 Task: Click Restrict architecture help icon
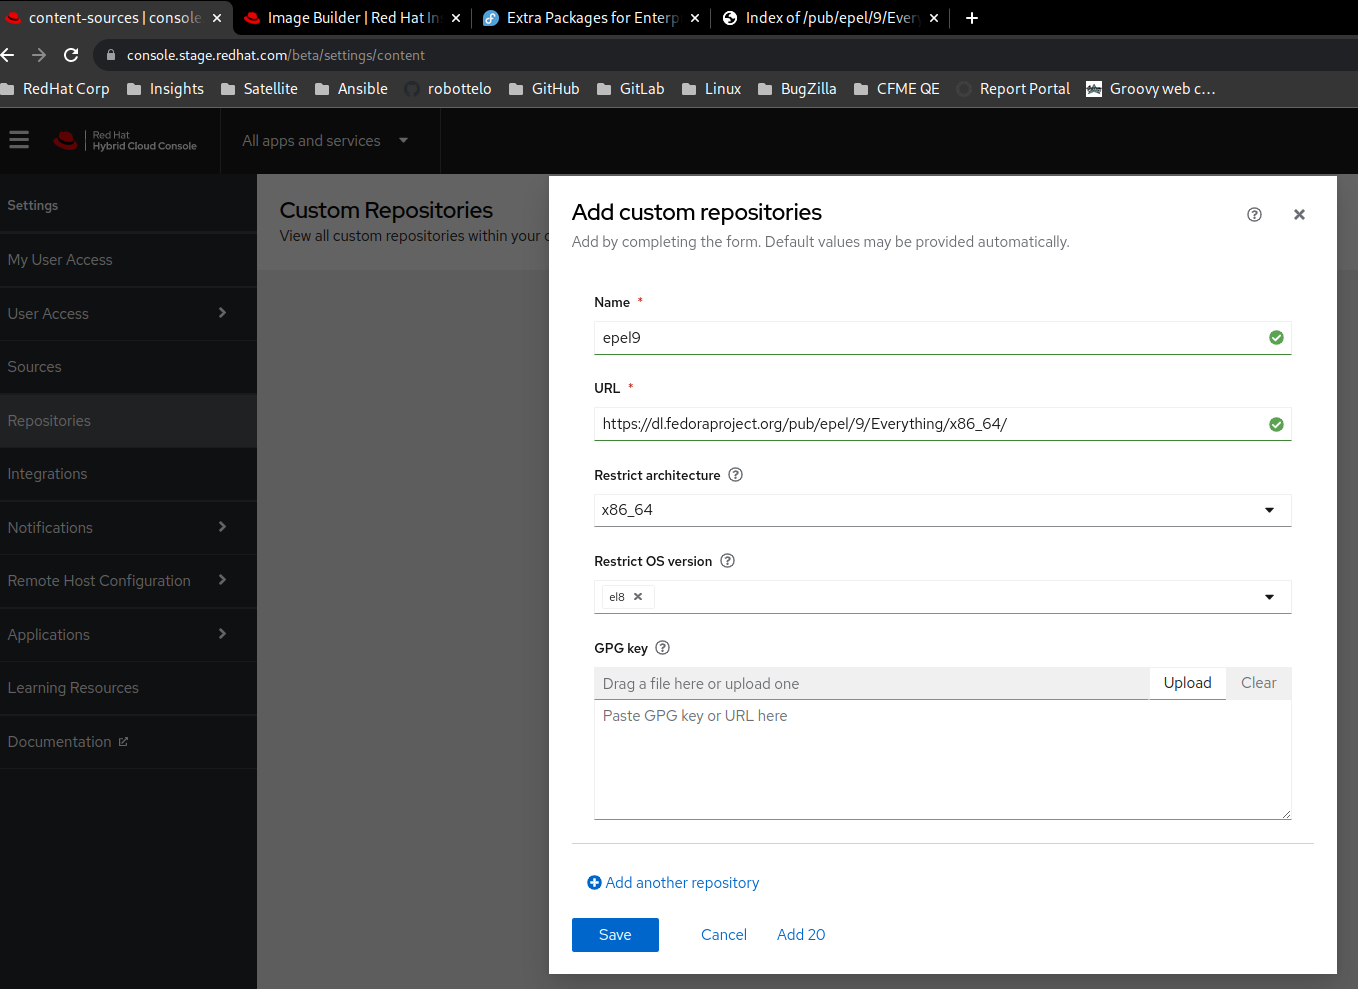coord(735,475)
